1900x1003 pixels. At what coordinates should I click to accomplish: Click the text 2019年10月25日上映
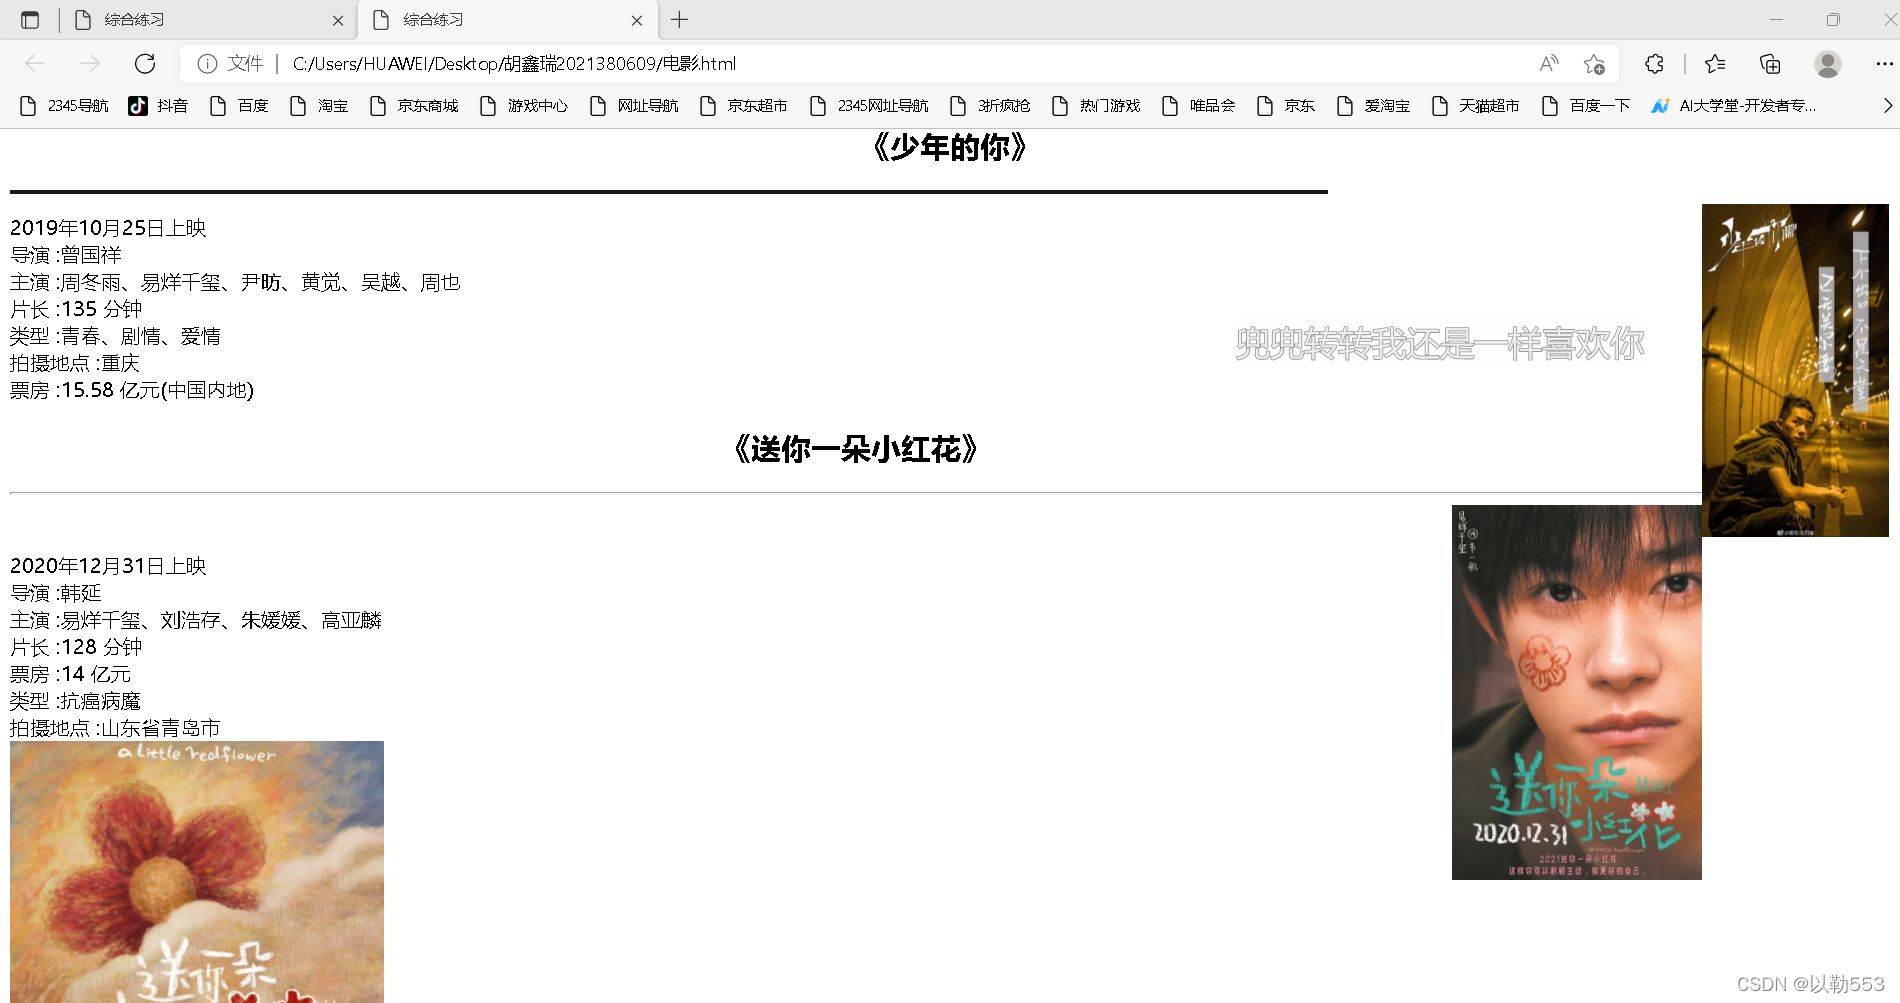(108, 228)
